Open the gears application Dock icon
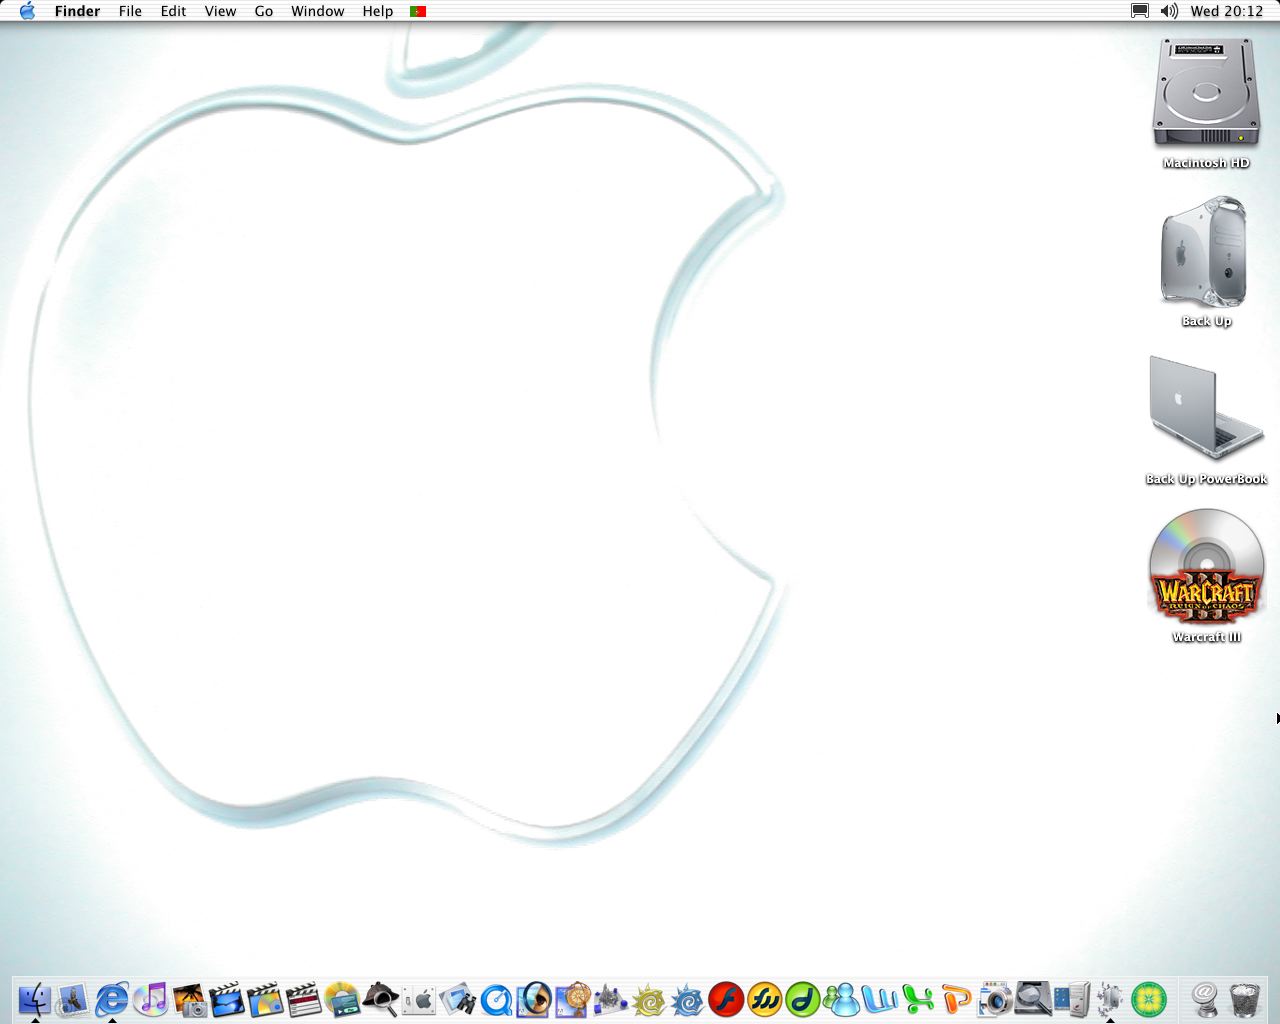1280x1024 pixels. click(x=1110, y=999)
